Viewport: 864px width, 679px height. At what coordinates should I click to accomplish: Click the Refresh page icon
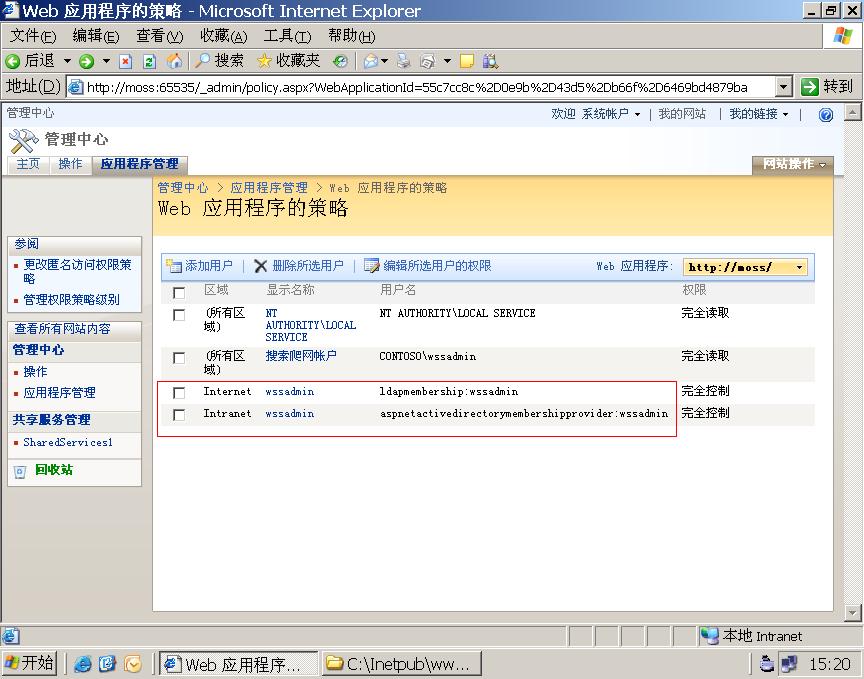tap(150, 61)
